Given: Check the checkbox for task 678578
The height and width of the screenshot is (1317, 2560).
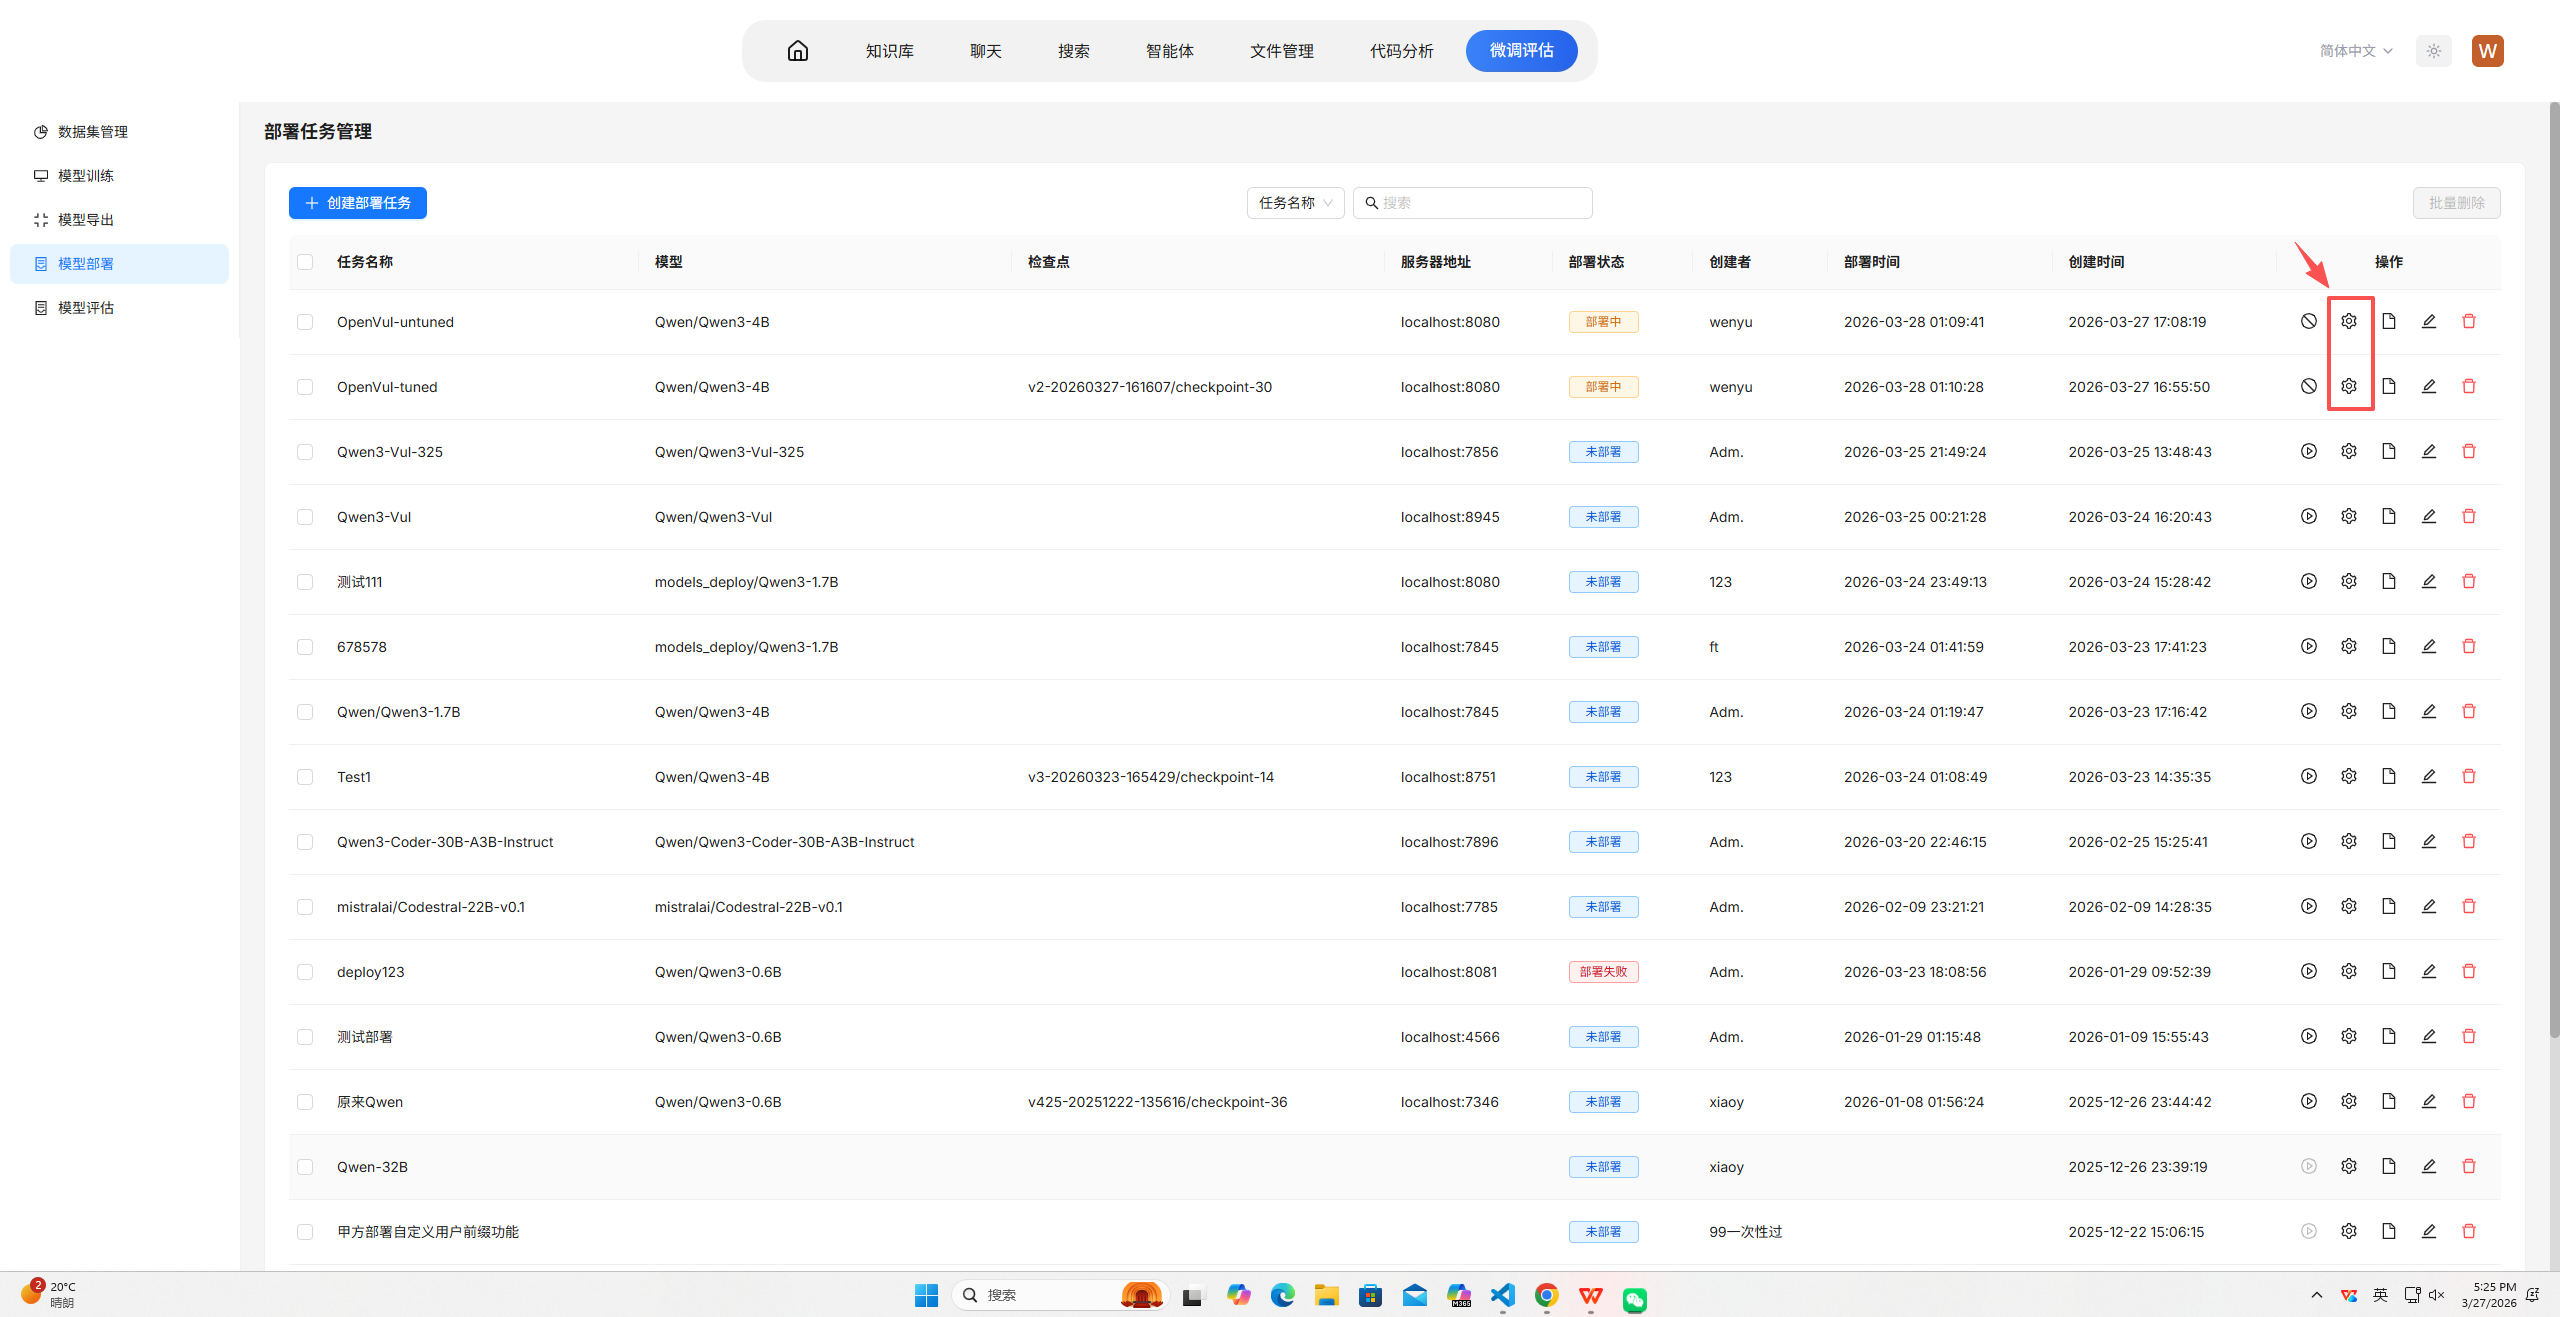Looking at the screenshot, I should point(305,647).
